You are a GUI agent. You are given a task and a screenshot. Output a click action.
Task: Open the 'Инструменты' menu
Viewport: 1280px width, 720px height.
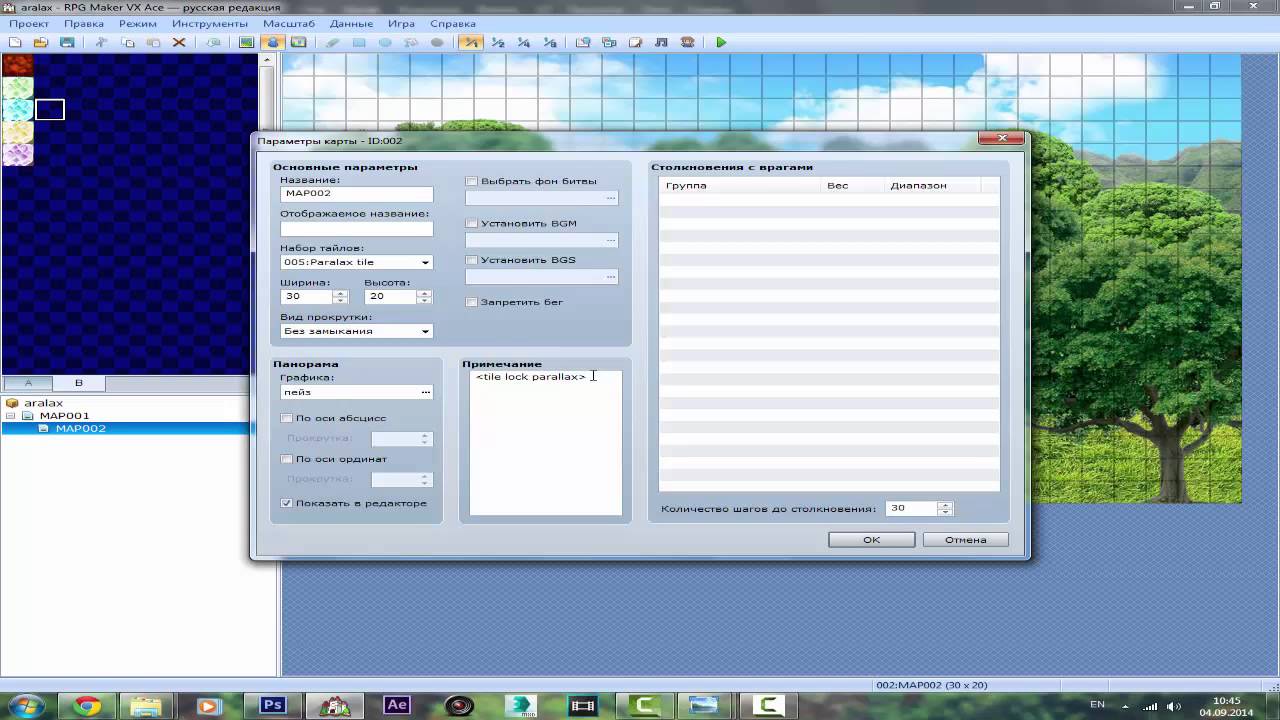pos(210,23)
